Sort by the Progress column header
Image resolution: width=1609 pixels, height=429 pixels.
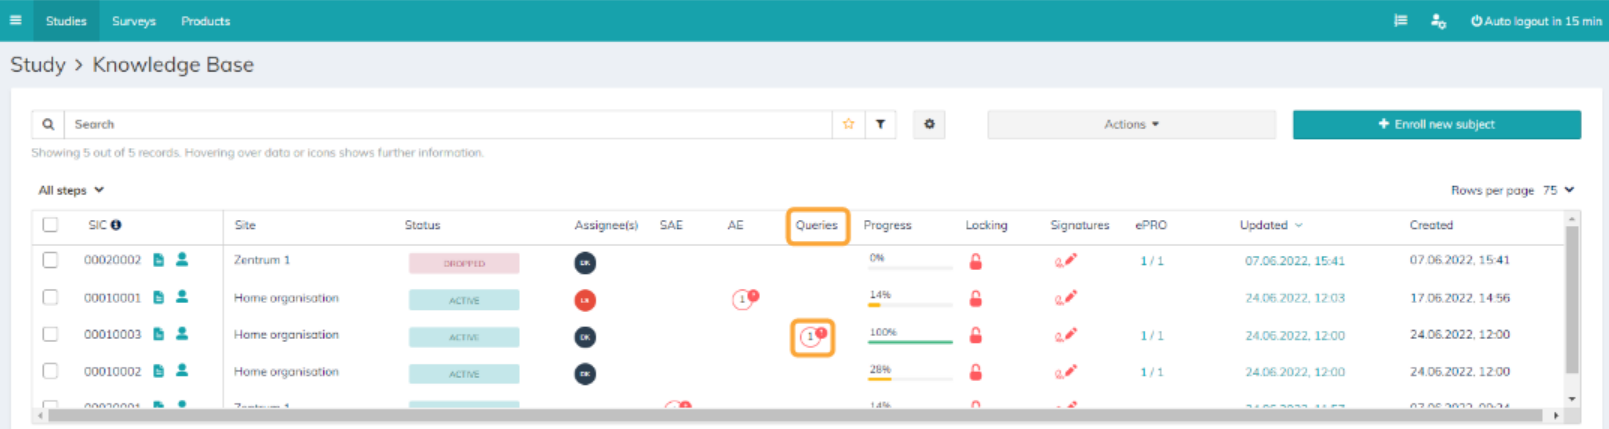[887, 225]
